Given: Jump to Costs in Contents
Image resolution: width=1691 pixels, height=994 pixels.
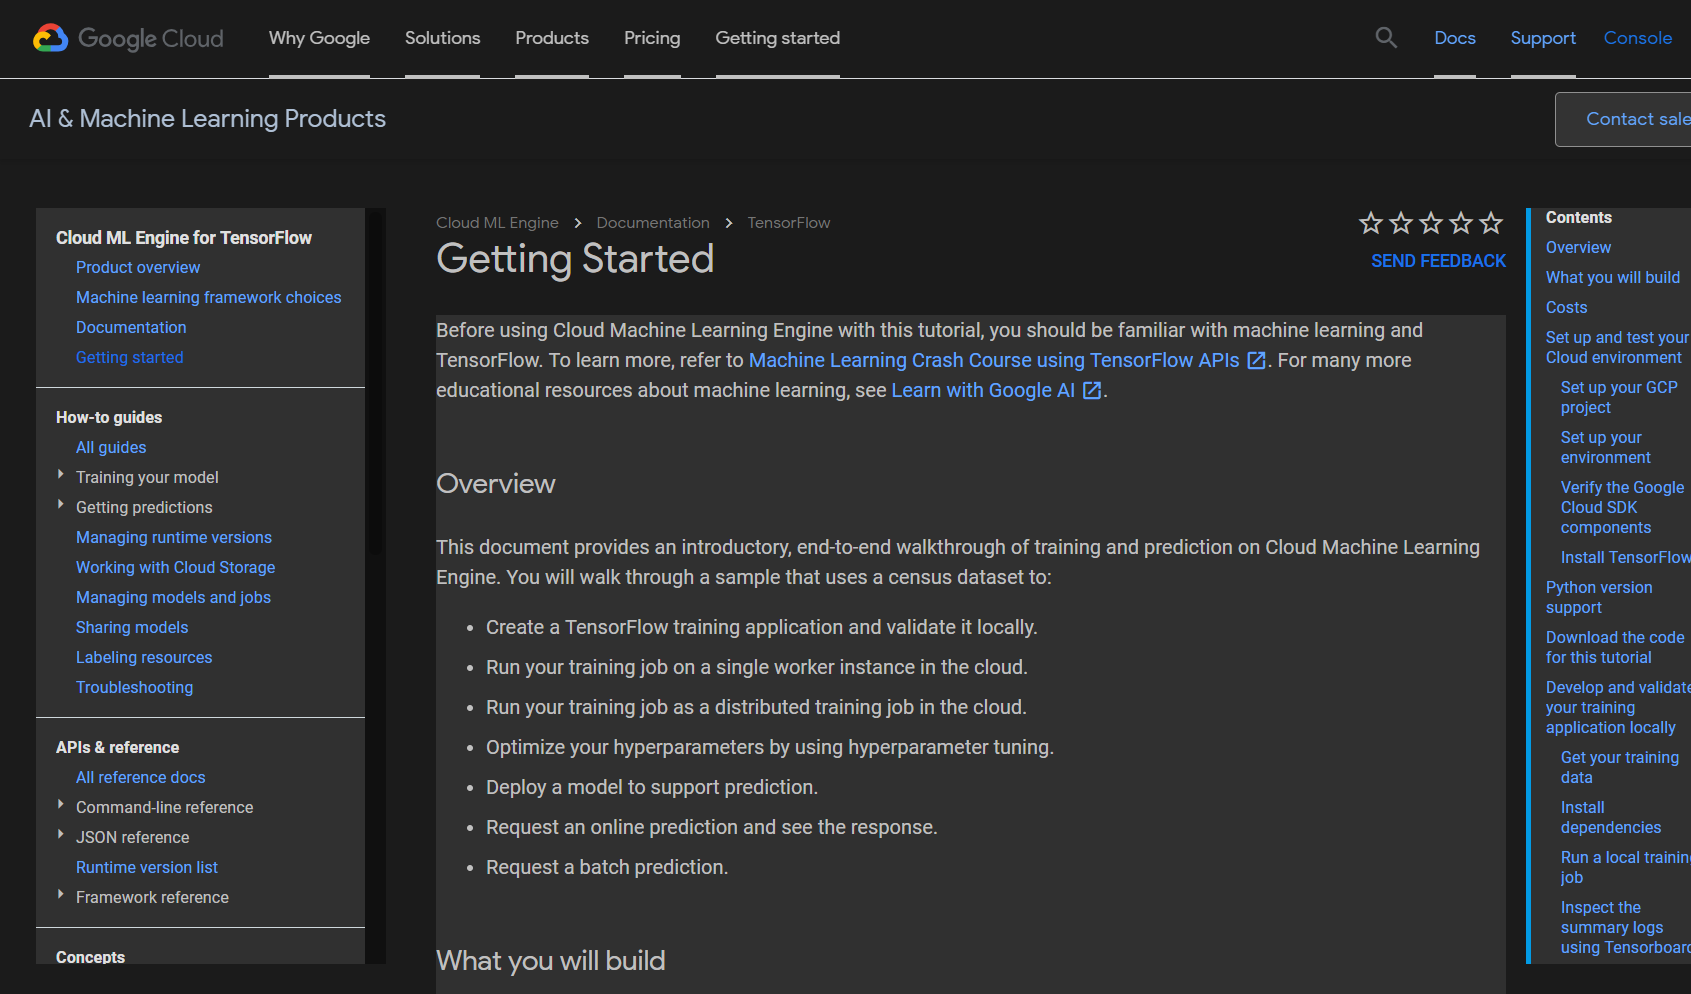Looking at the screenshot, I should point(1566,307).
